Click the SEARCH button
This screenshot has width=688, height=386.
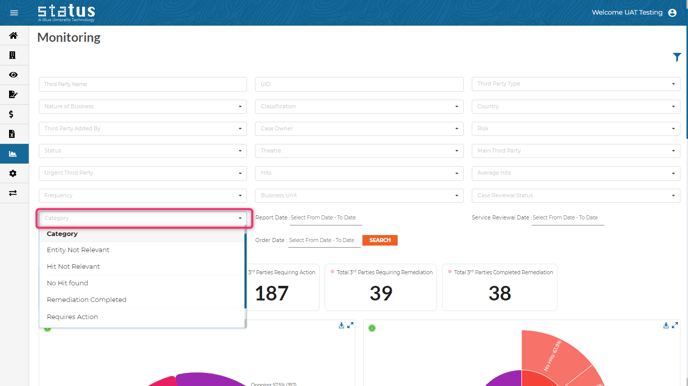pos(380,240)
